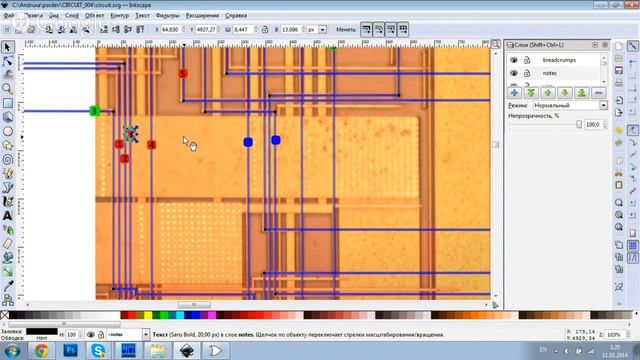Open the blend mode Нормальный dropdown
640x360 pixels.
603,105
